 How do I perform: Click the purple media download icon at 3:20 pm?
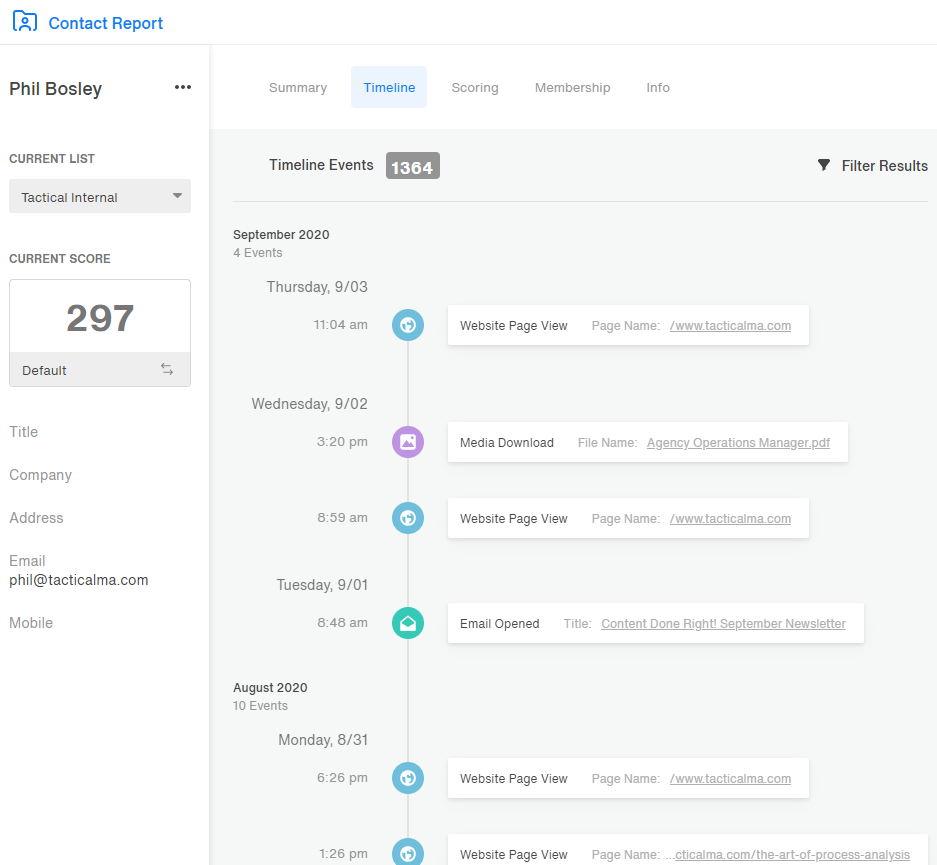[408, 442]
